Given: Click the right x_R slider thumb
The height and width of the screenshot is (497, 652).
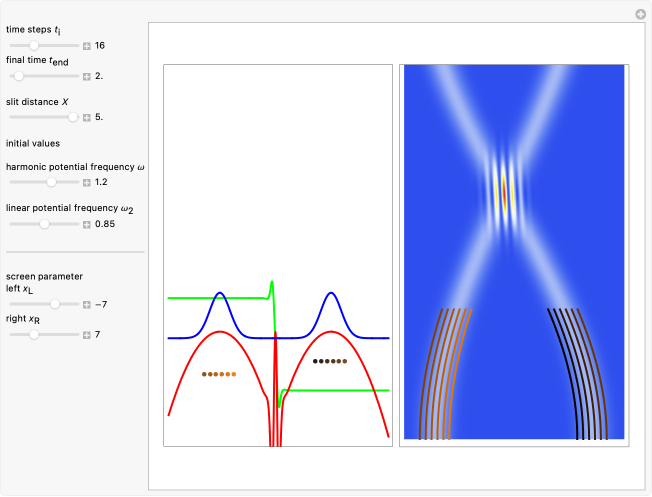Looking at the screenshot, I should pos(34,334).
